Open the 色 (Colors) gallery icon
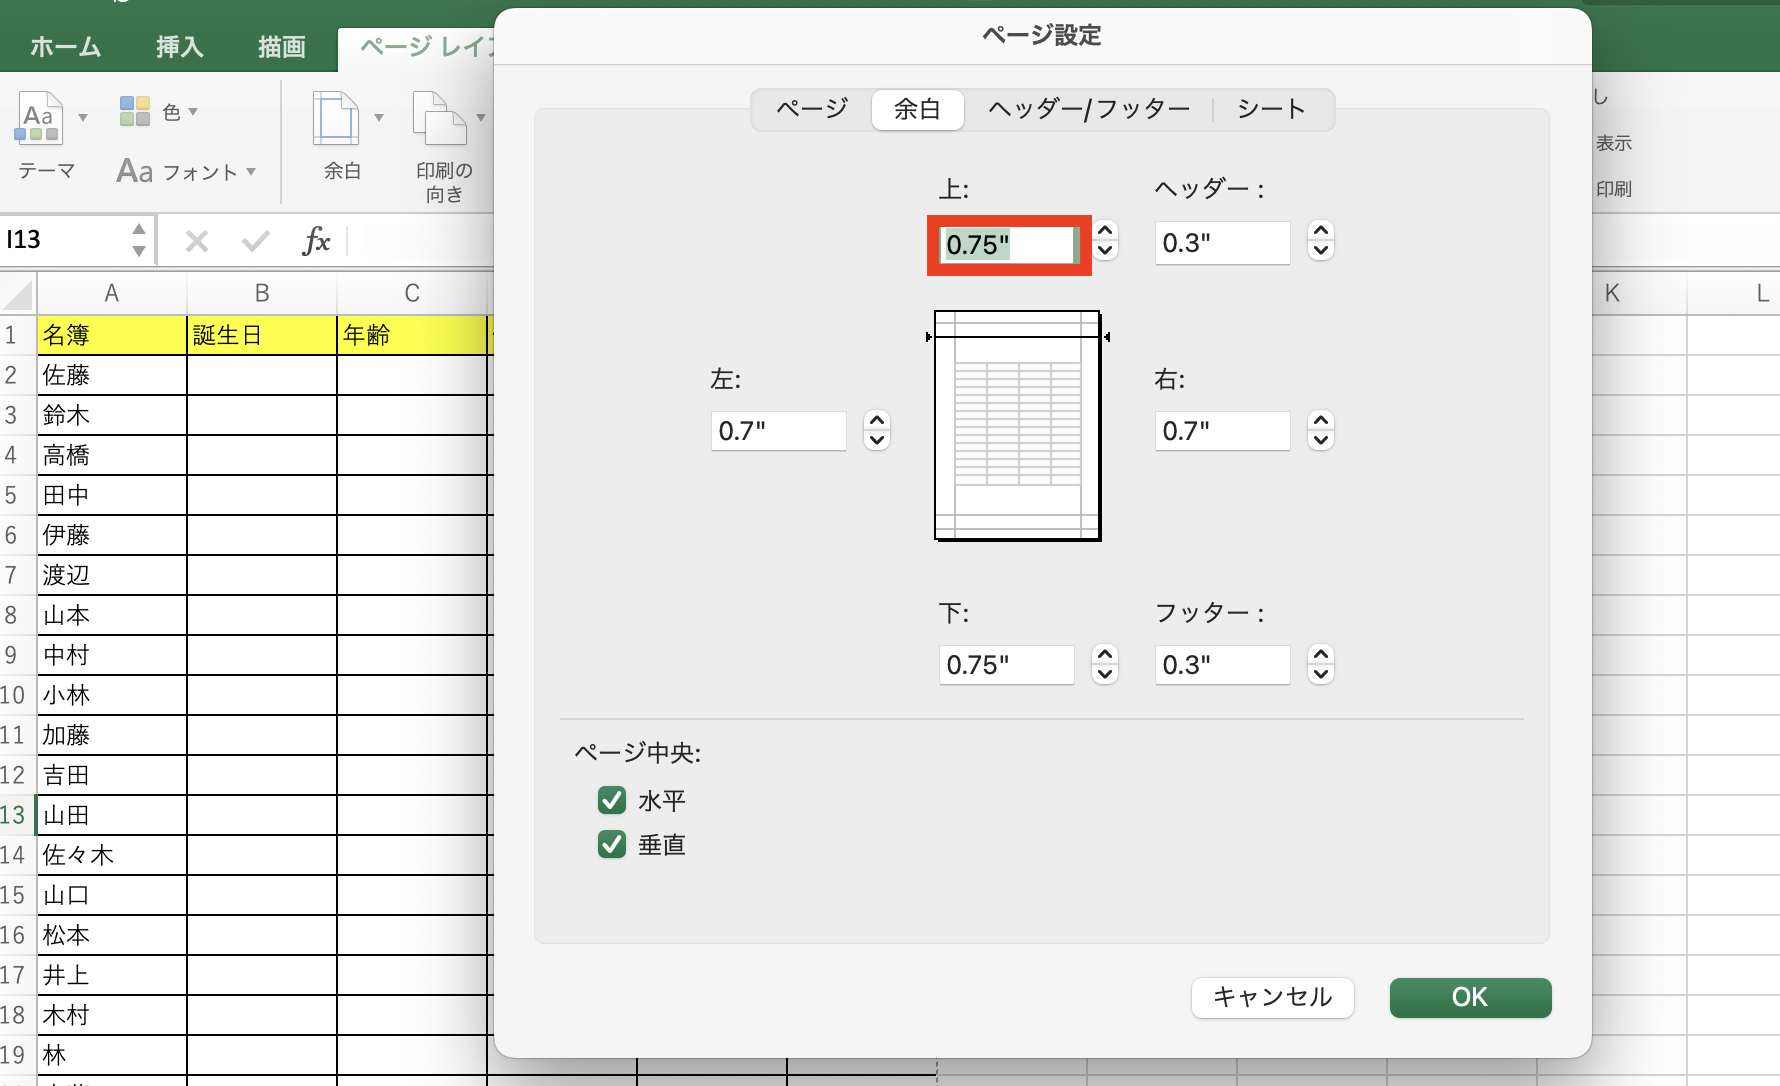Image resolution: width=1780 pixels, height=1086 pixels. [x=134, y=111]
